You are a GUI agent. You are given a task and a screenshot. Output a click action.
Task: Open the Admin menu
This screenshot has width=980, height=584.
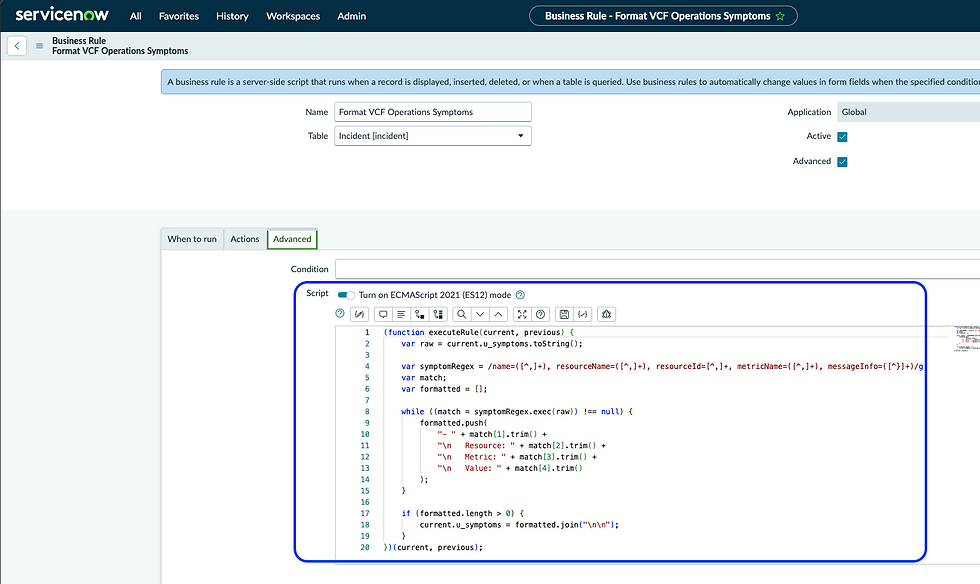(352, 16)
